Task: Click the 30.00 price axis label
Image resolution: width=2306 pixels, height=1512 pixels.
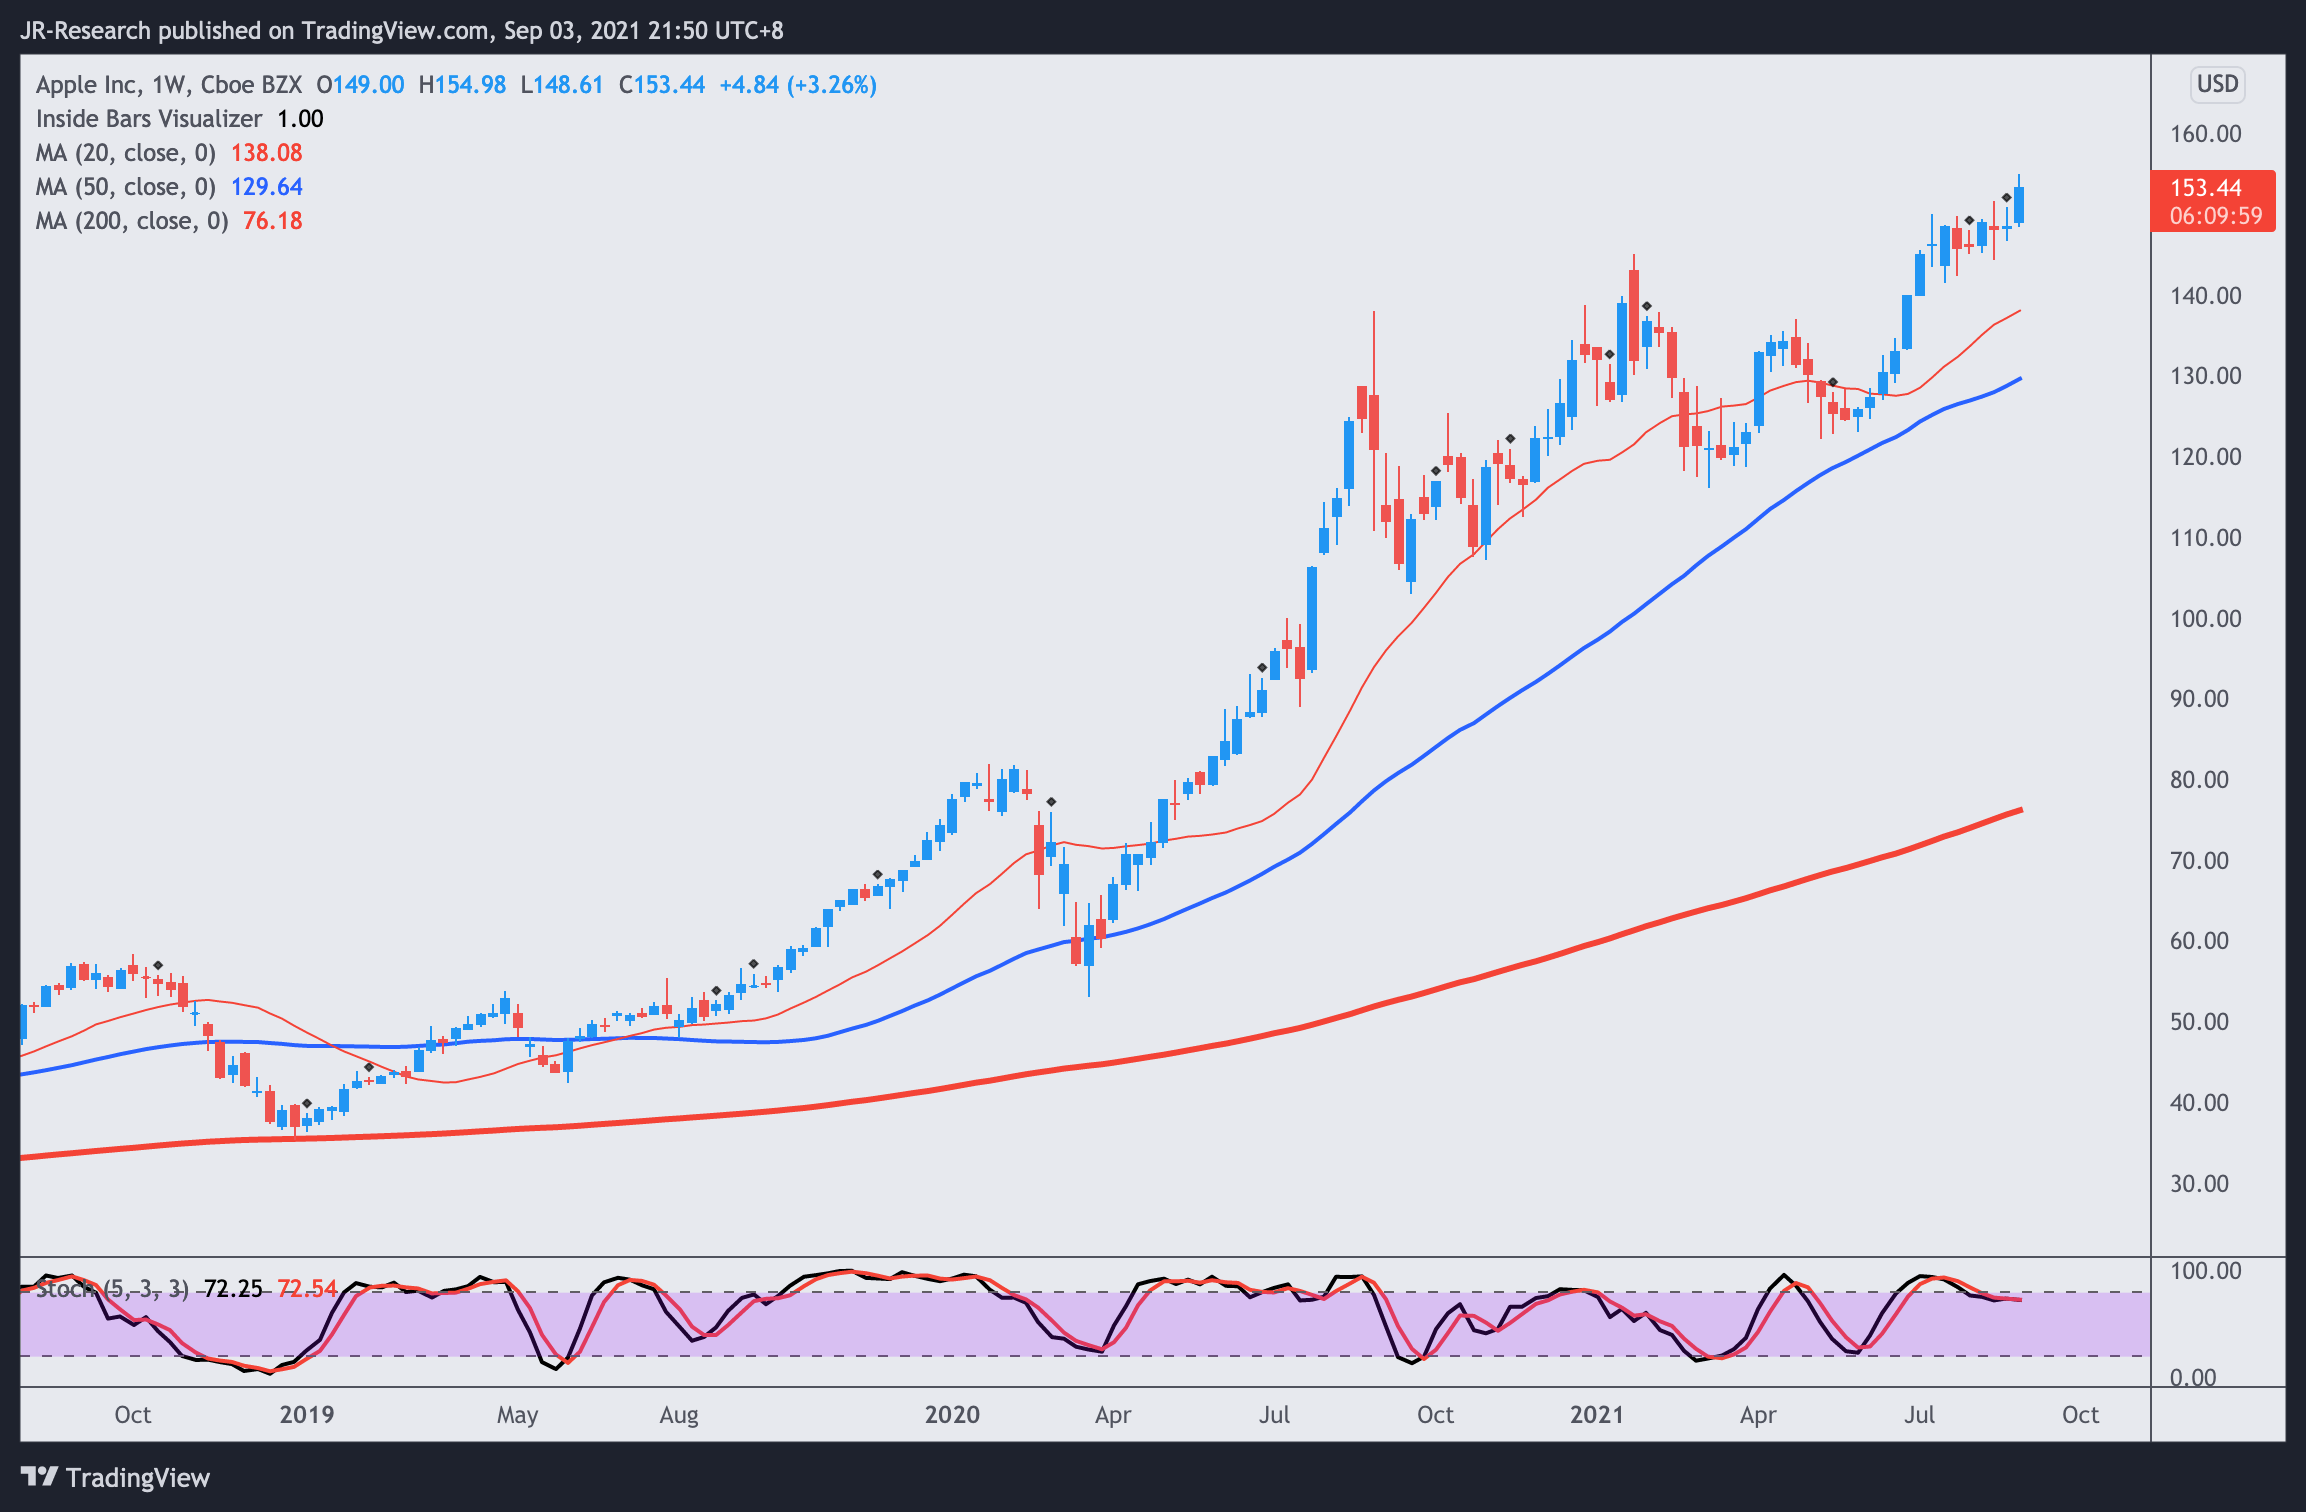Action: [2199, 1184]
